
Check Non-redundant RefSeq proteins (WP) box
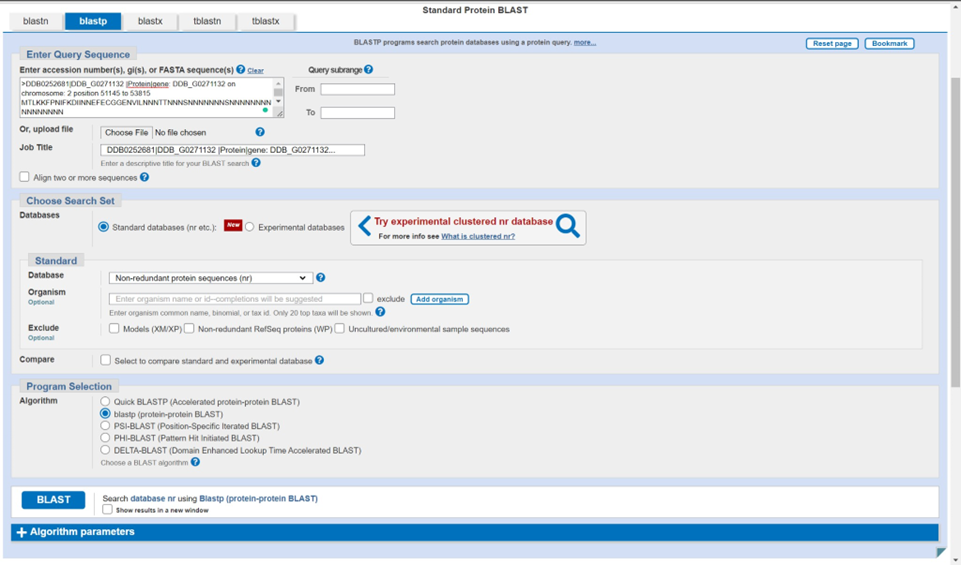[x=189, y=328]
